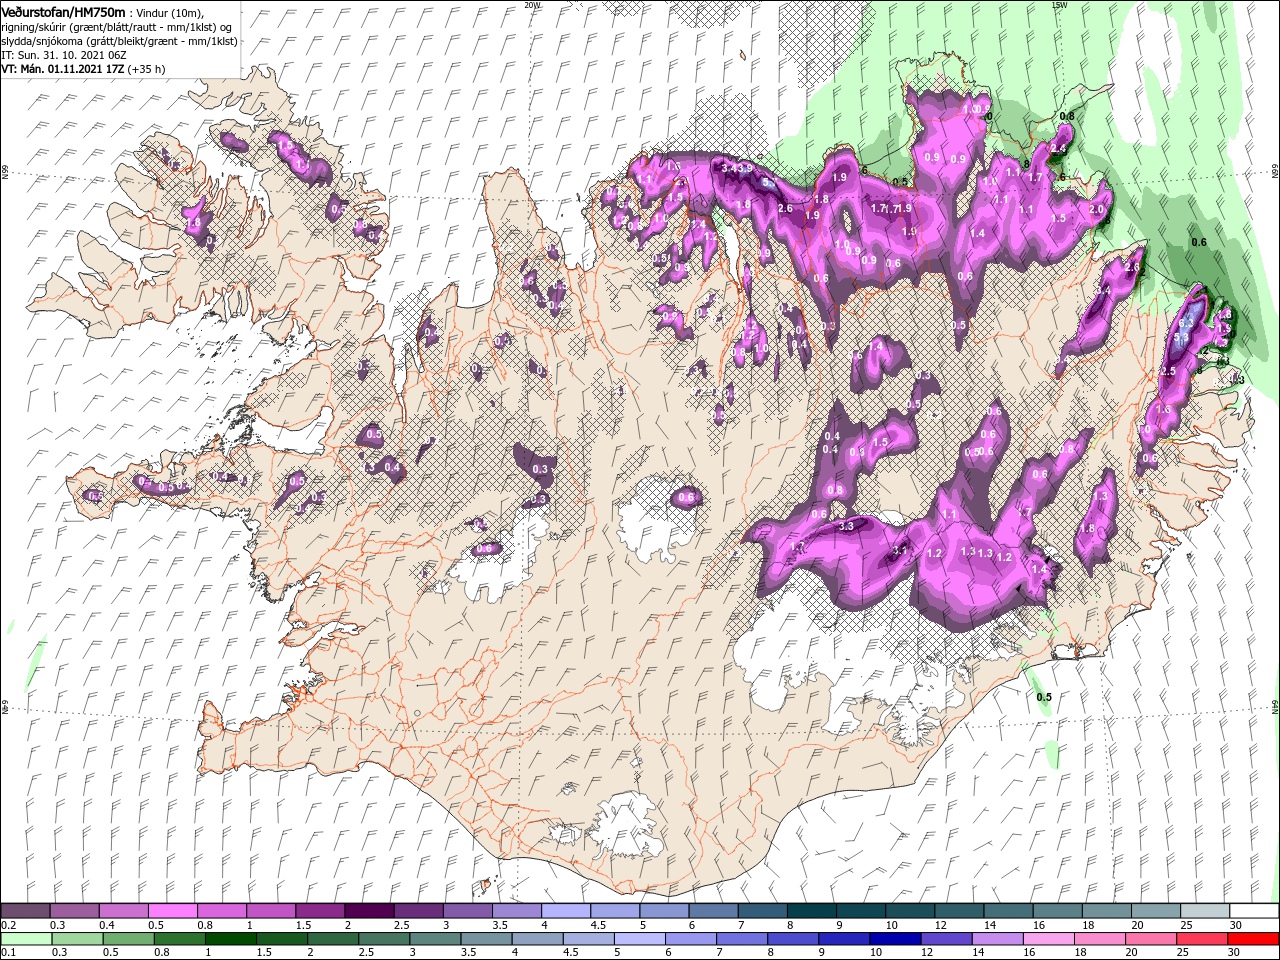
Task: Select the darkest purple swatch in upper legend row
Action: (369, 911)
